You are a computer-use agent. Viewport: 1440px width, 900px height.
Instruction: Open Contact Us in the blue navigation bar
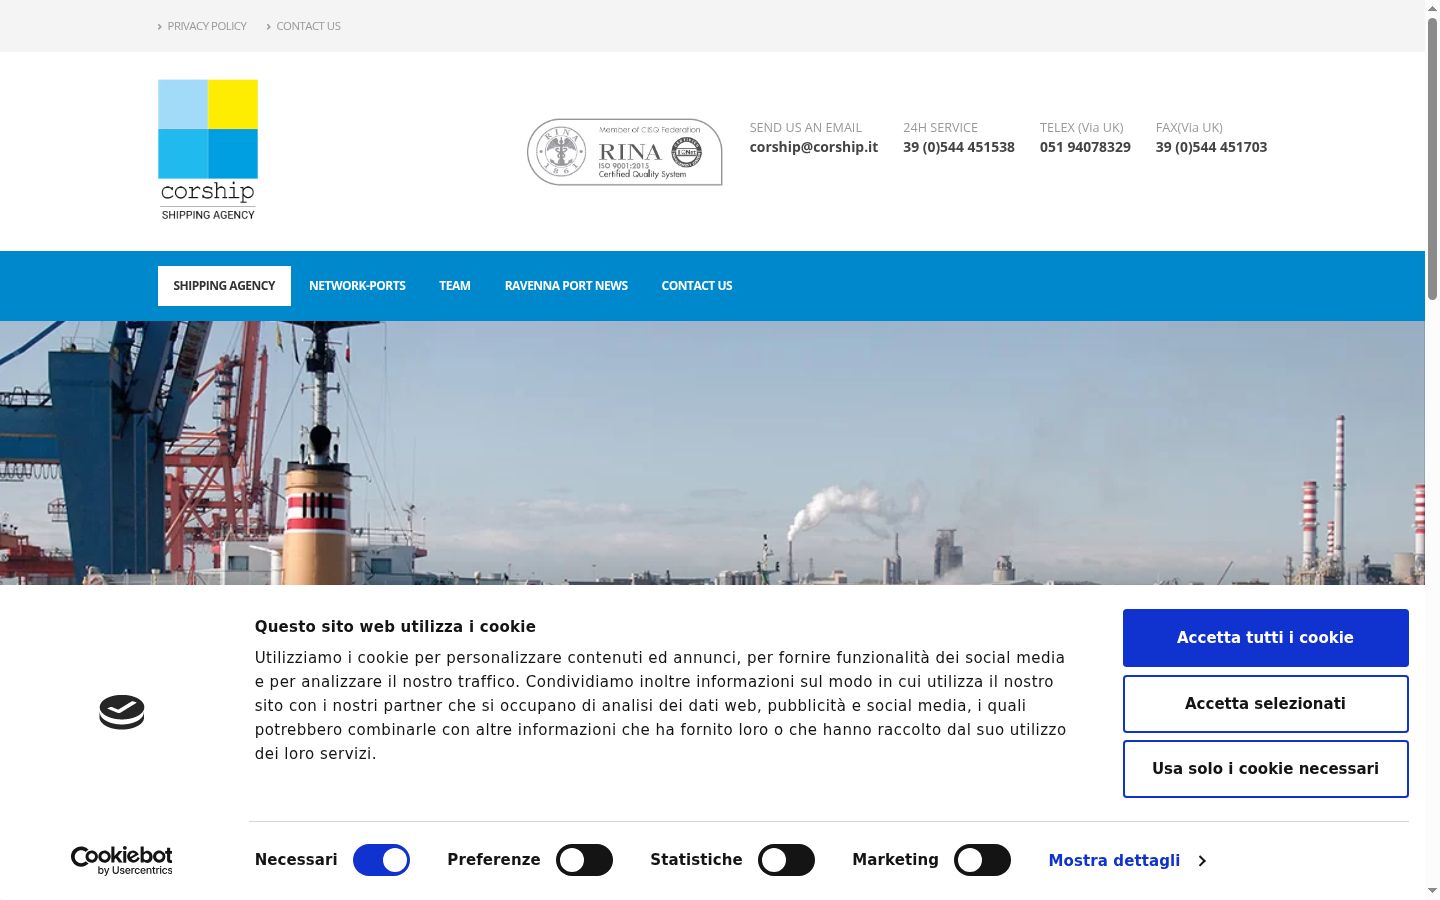click(x=697, y=286)
